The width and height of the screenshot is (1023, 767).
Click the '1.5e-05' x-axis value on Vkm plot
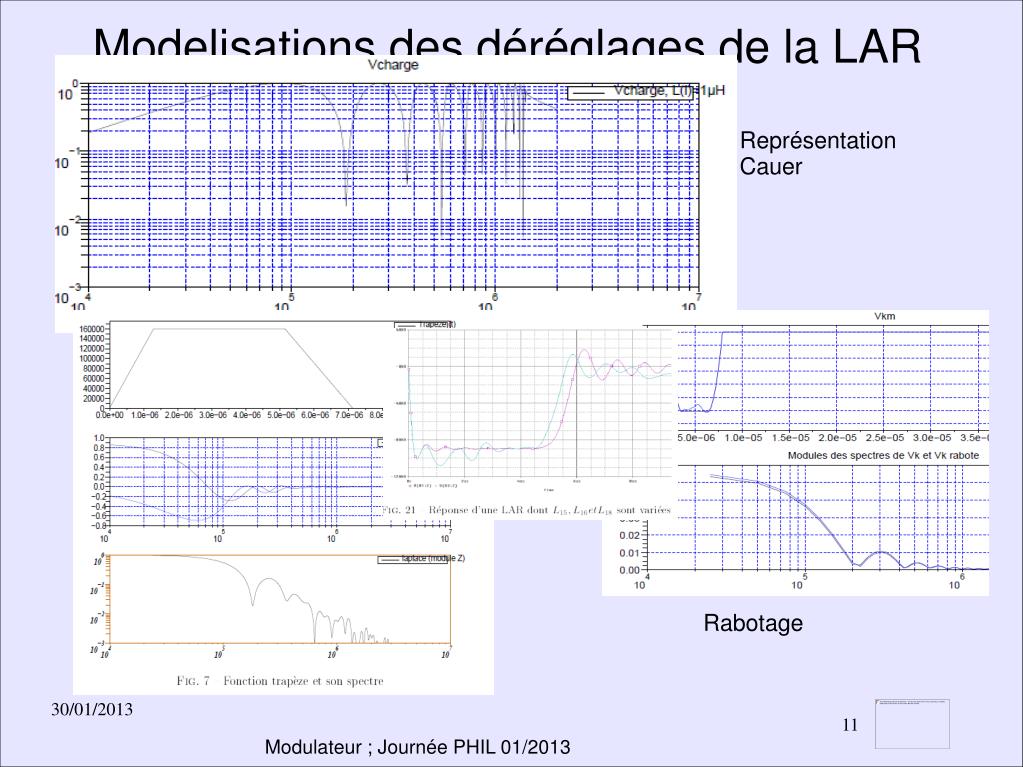coord(791,438)
